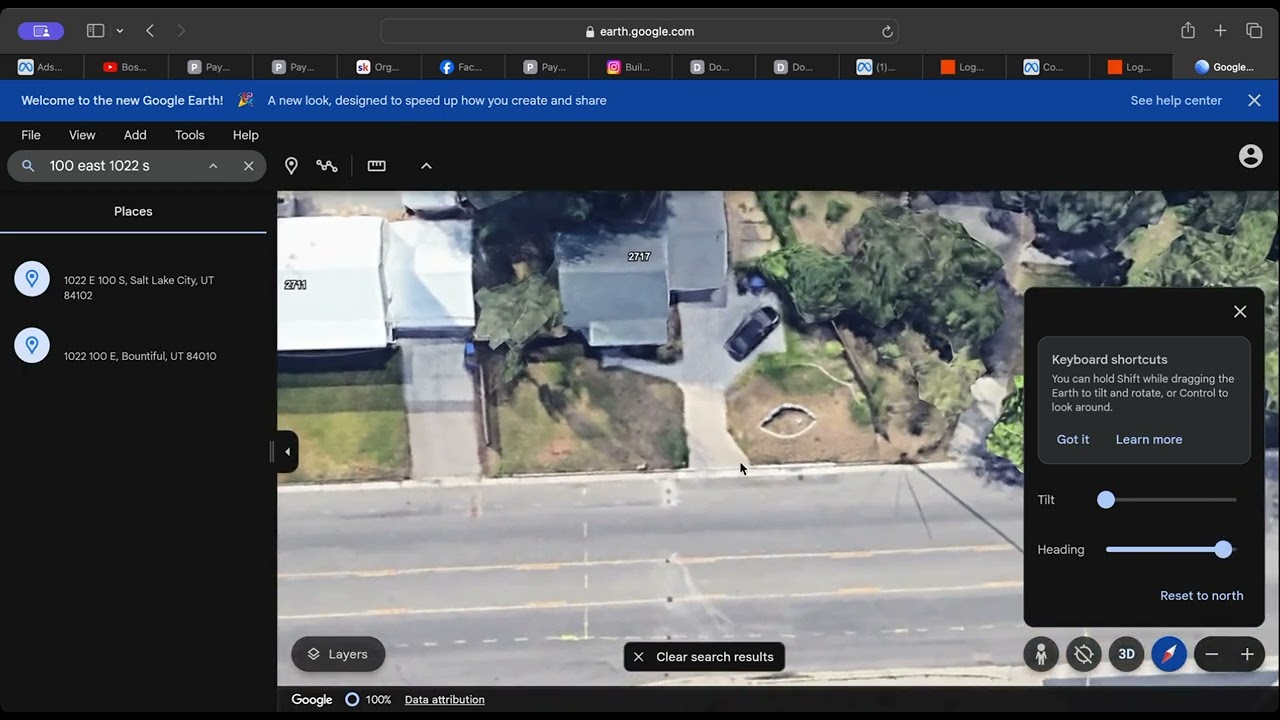Open the Google account profile icon
Screen dimensions: 1280x720
(1250, 156)
